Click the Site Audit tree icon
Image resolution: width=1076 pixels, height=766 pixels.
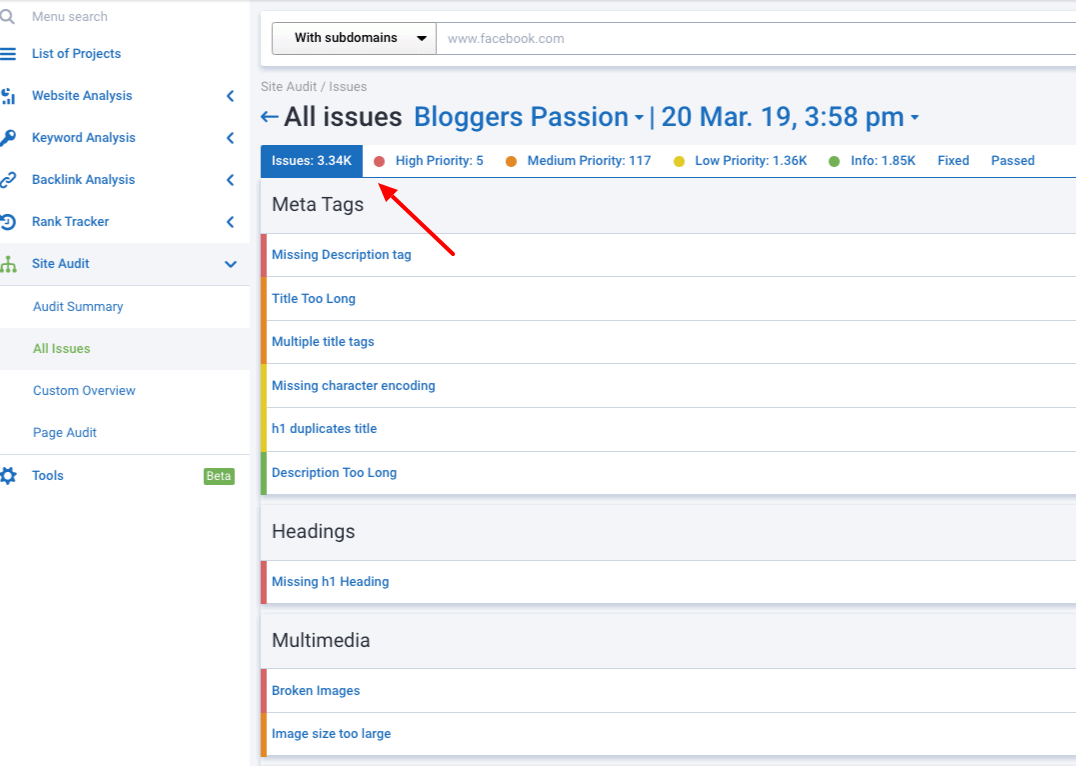pyautogui.click(x=8, y=264)
